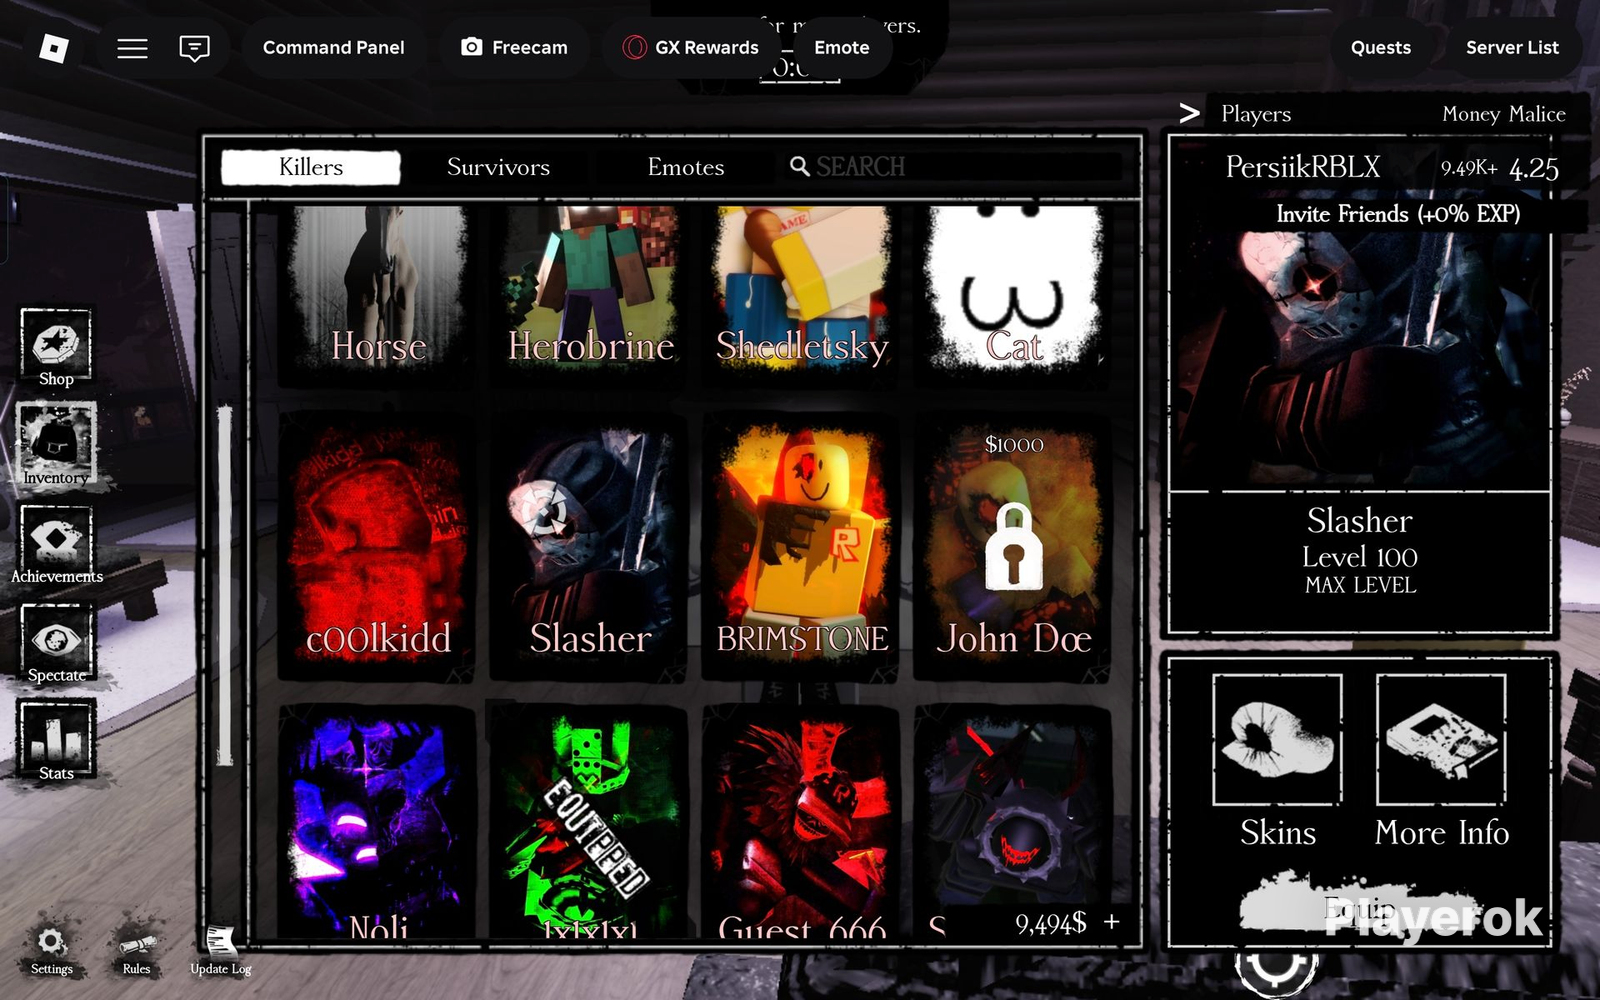The width and height of the screenshot is (1600, 1000).
Task: Click the 9,494$ money balance
Action: point(1051,923)
